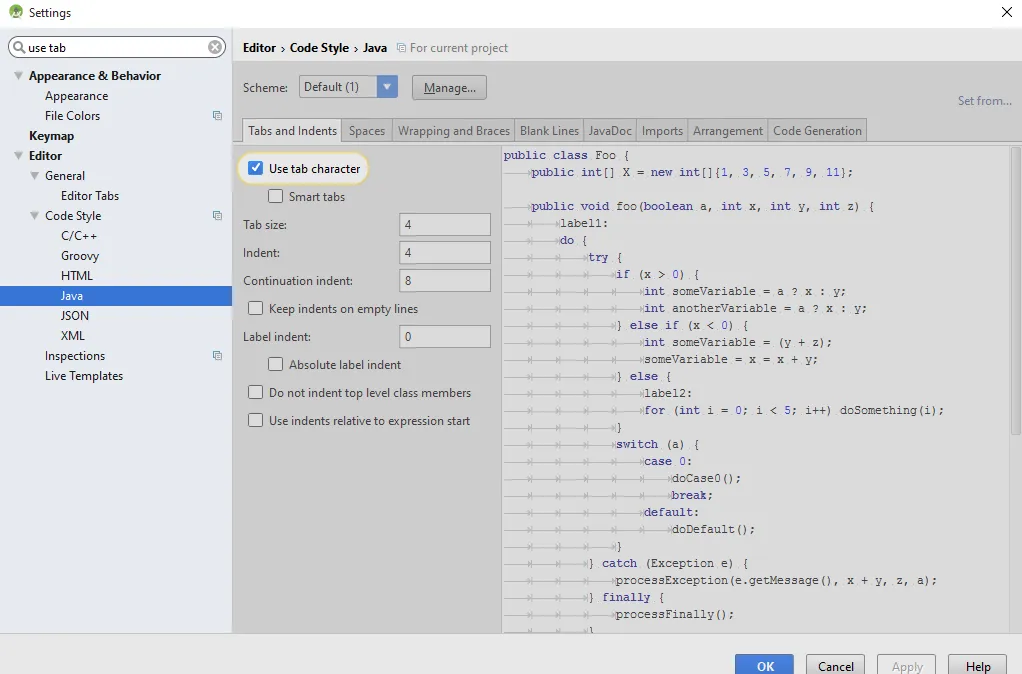Collapse the General tree node arrow
The width and height of the screenshot is (1022, 674).
pyautogui.click(x=35, y=176)
